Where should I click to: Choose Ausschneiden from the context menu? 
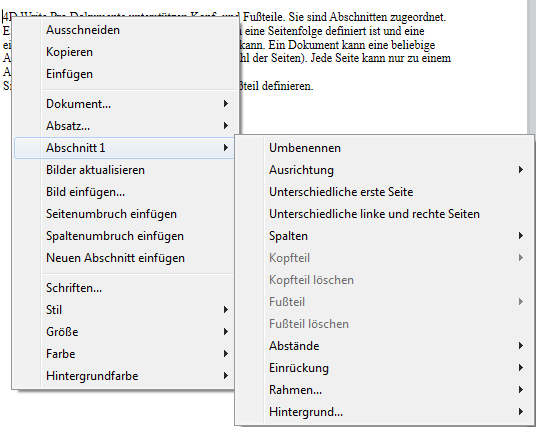point(125,30)
